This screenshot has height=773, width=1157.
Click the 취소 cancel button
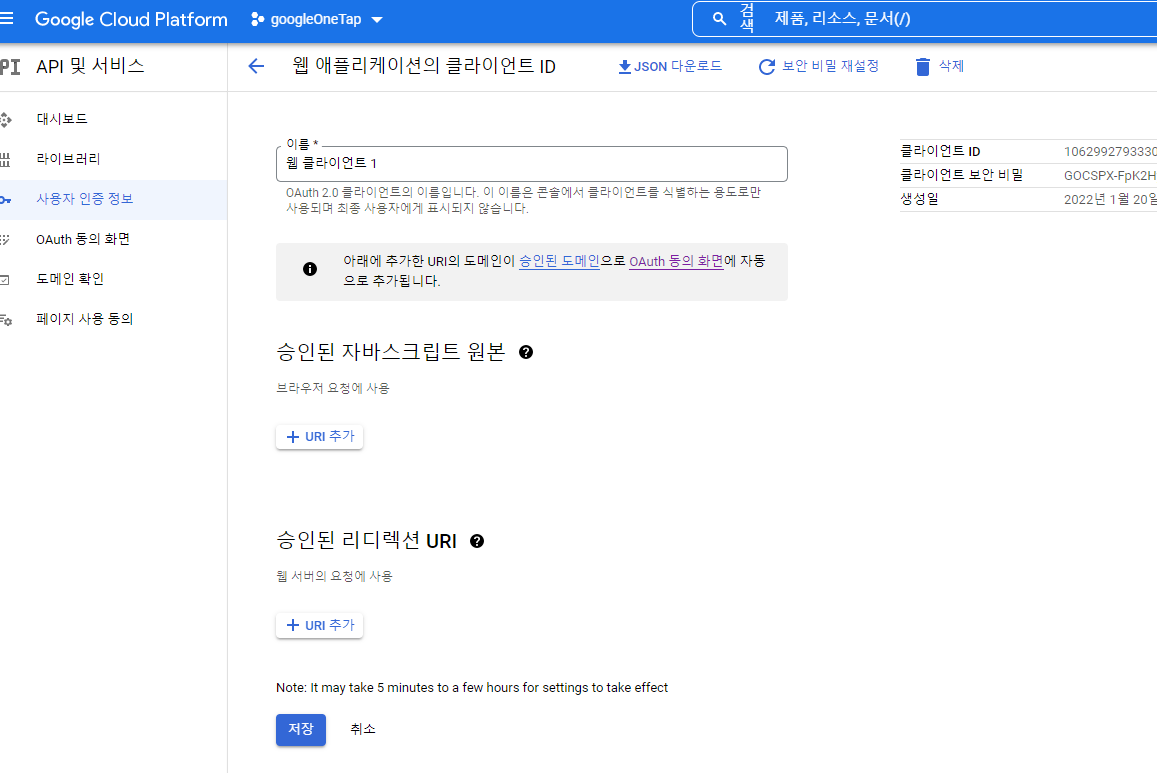coord(362,729)
